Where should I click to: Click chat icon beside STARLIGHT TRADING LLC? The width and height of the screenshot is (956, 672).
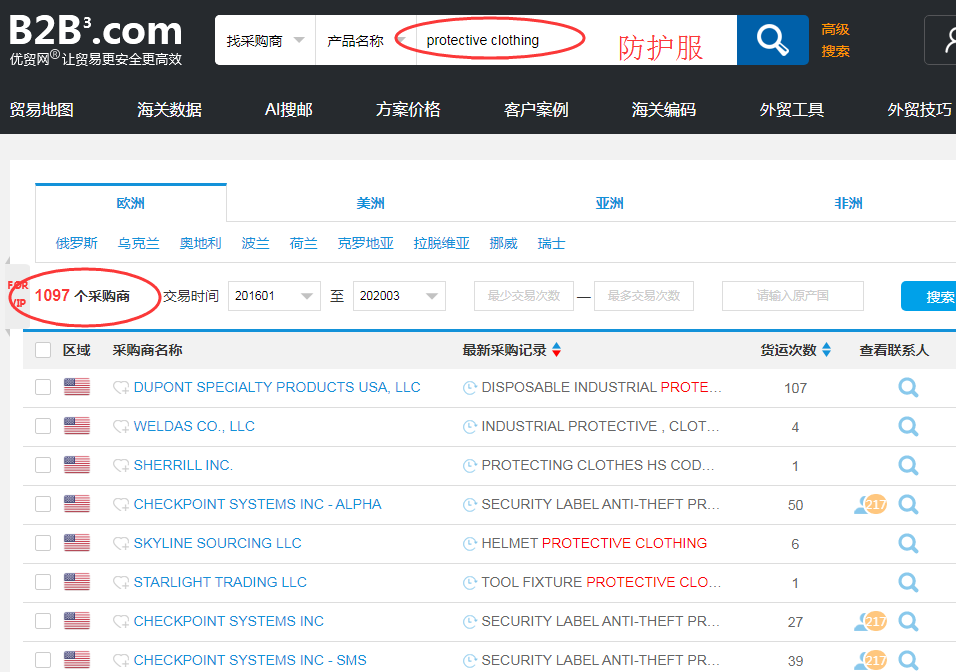click(121, 583)
